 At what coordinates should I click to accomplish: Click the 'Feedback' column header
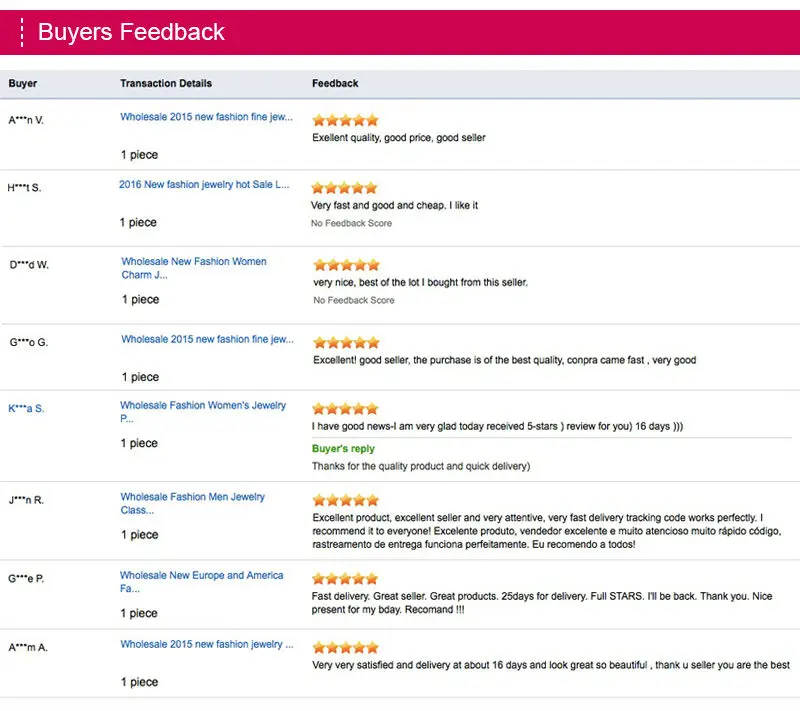tap(335, 84)
